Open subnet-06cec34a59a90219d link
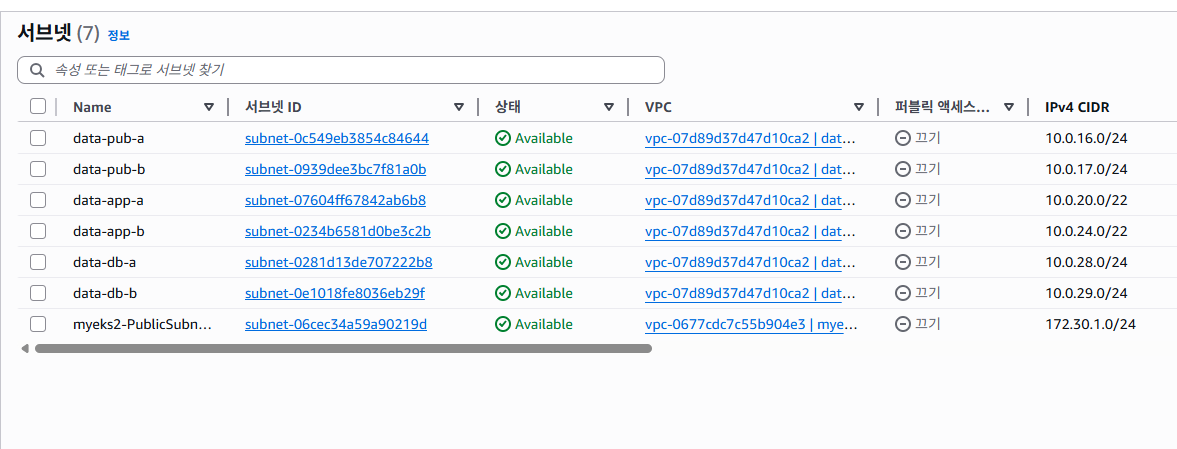The width and height of the screenshot is (1177, 449). pyautogui.click(x=336, y=324)
